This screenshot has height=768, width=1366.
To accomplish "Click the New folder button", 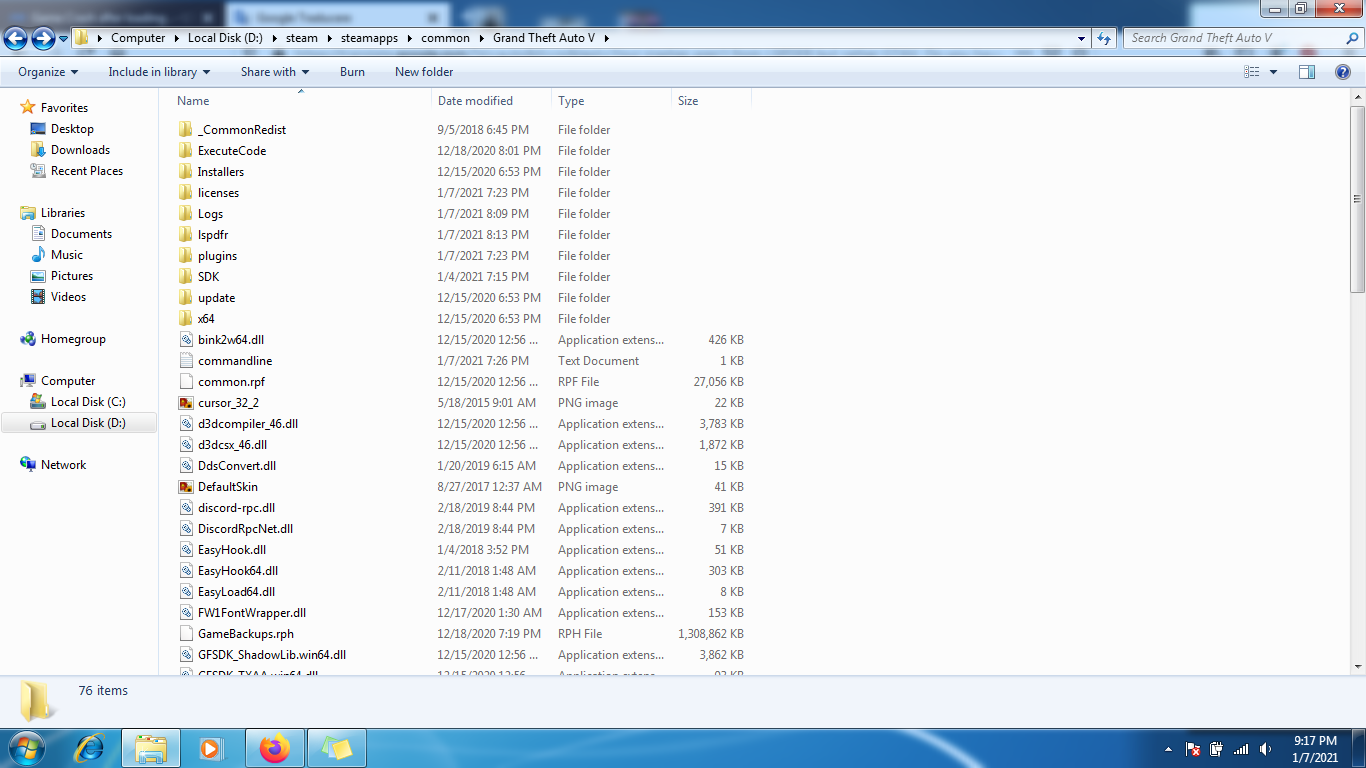I will [424, 72].
